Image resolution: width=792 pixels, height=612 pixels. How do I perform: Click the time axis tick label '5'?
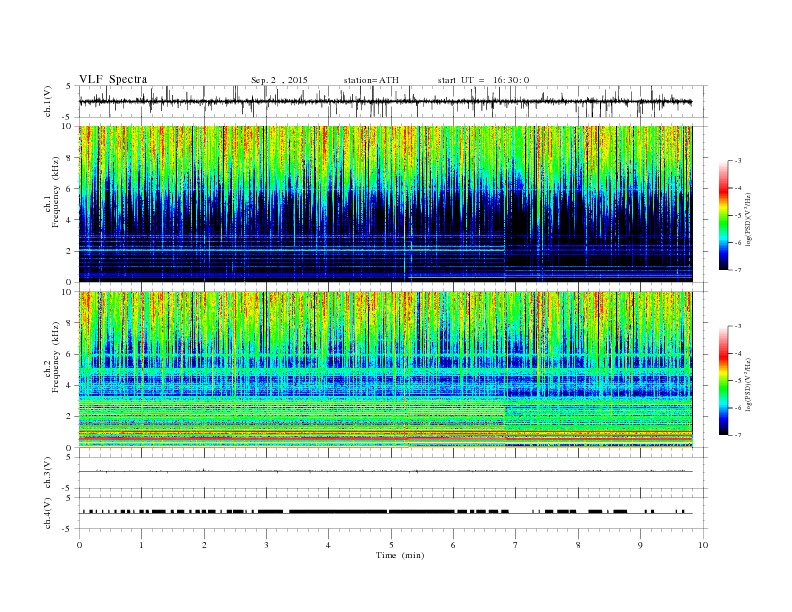click(x=391, y=545)
